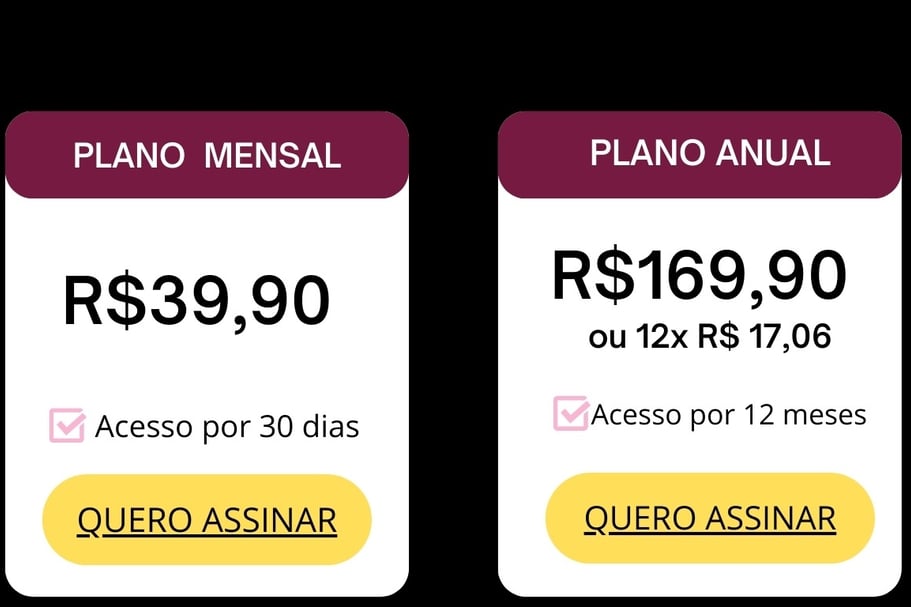Click QUERO ASSINAR under Plano Anual
Viewport: 911px width, 607px height.
[710, 518]
